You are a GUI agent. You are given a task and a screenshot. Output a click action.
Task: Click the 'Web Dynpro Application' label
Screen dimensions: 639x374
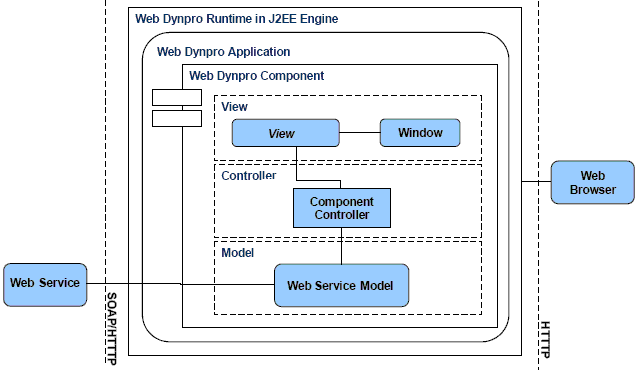click(223, 52)
